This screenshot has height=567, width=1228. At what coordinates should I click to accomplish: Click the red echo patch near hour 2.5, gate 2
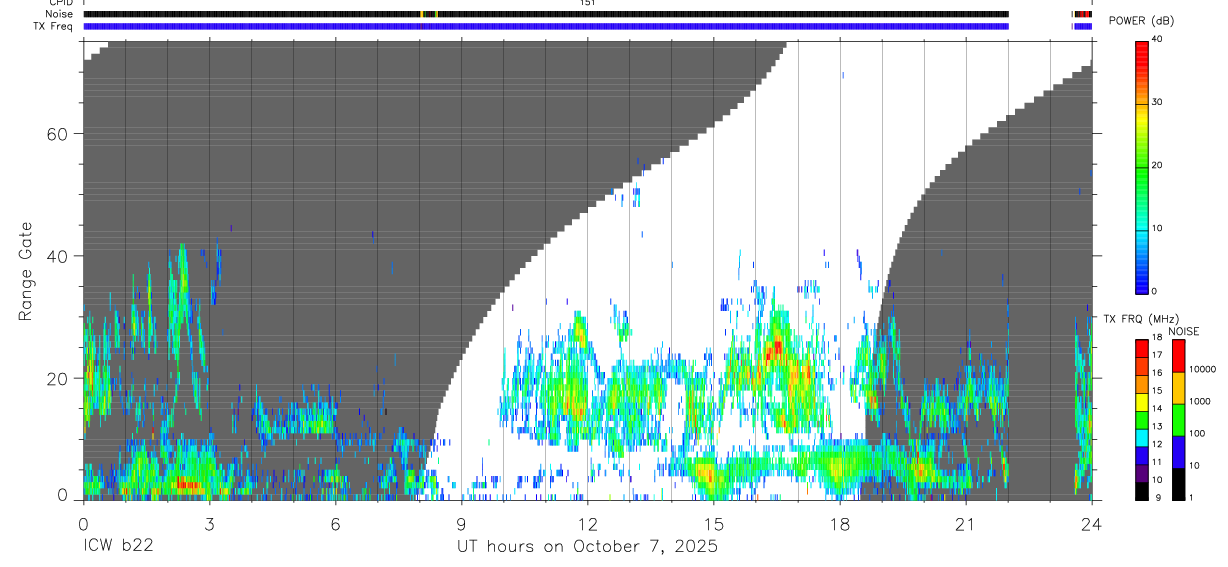187,485
